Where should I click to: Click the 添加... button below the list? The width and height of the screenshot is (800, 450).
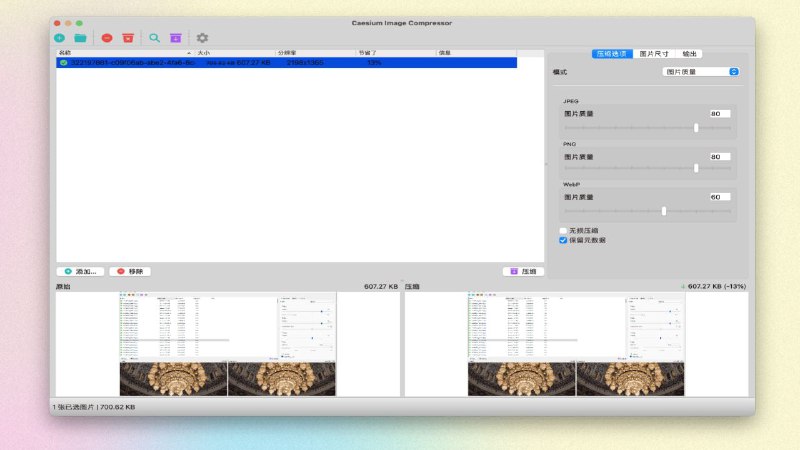pyautogui.click(x=81, y=271)
